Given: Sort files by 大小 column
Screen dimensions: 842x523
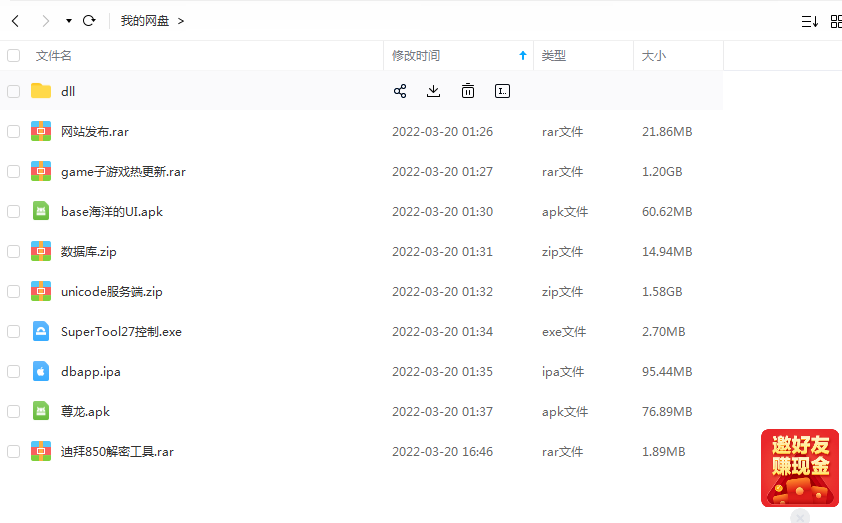Looking at the screenshot, I should pyautogui.click(x=654, y=56).
